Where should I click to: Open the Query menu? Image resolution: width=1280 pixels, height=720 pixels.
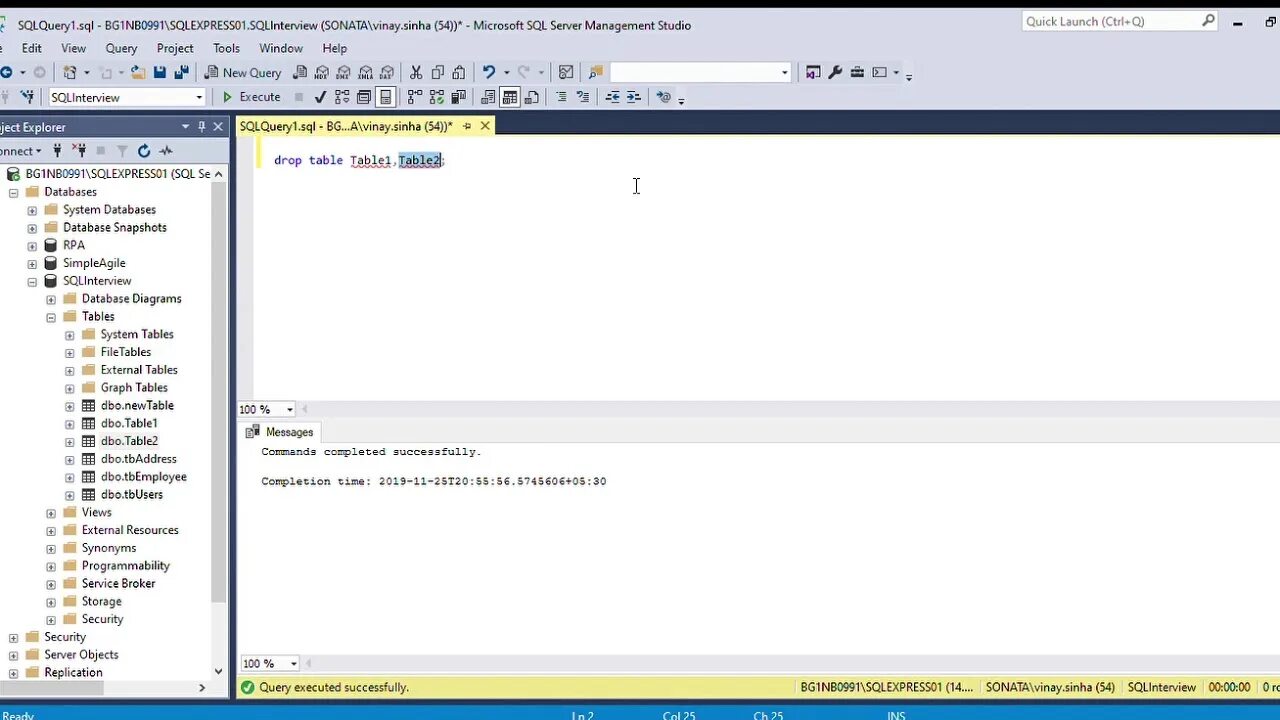[x=121, y=48]
